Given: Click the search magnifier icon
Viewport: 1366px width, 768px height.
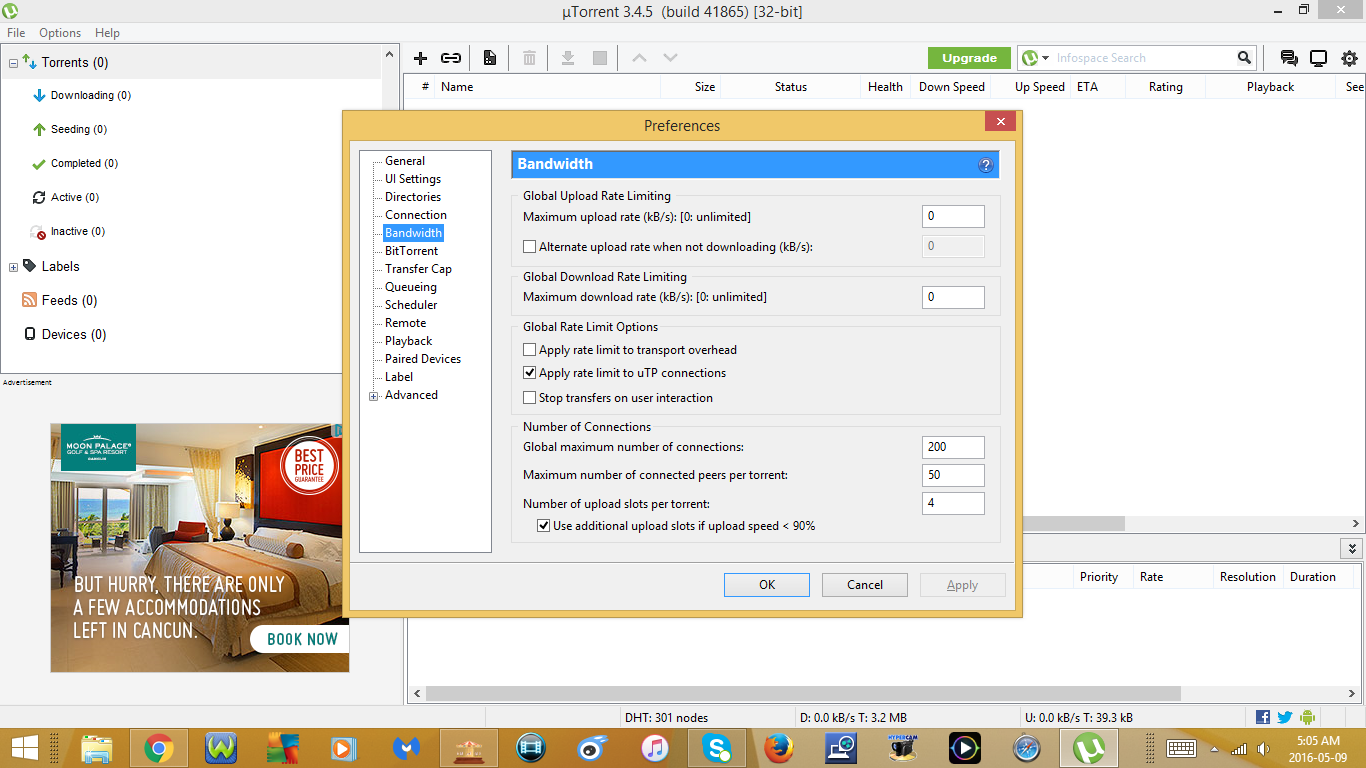Looking at the screenshot, I should pyautogui.click(x=1244, y=58).
